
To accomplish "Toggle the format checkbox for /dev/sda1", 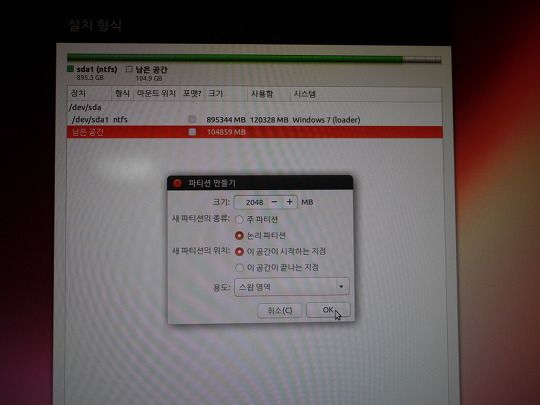I will [192, 120].
